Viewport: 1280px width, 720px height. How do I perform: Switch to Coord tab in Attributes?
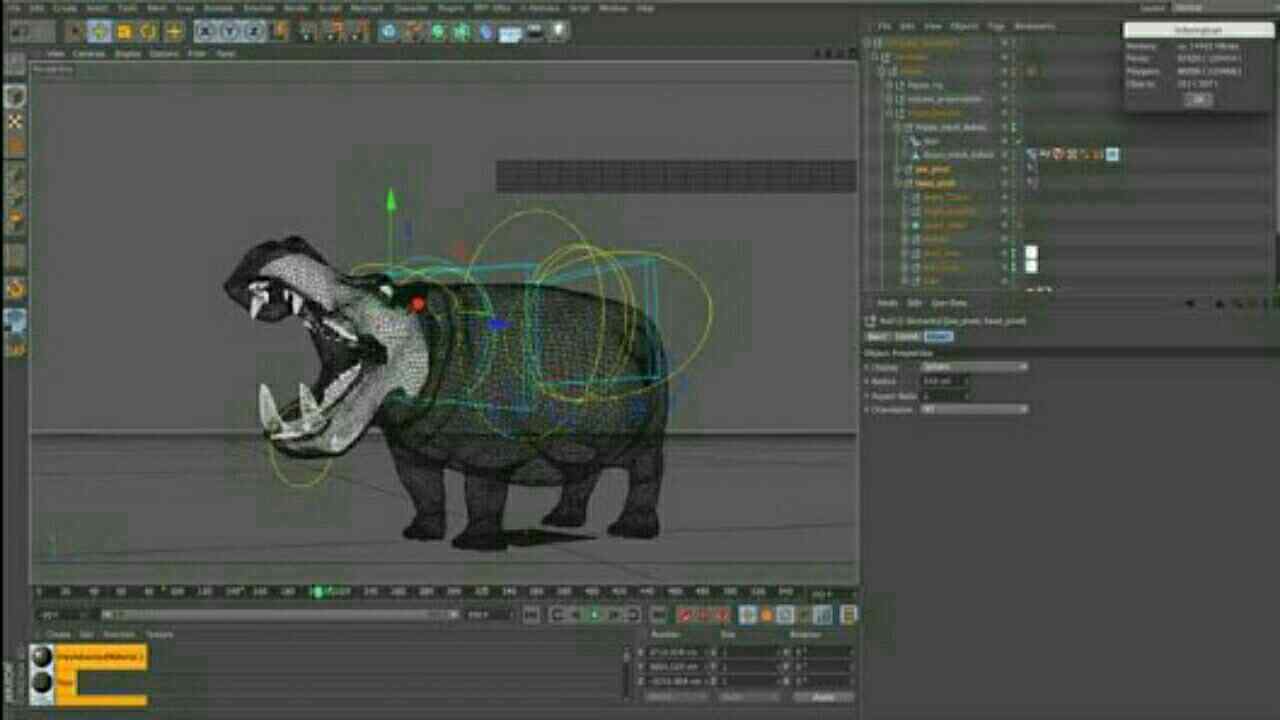(x=905, y=336)
